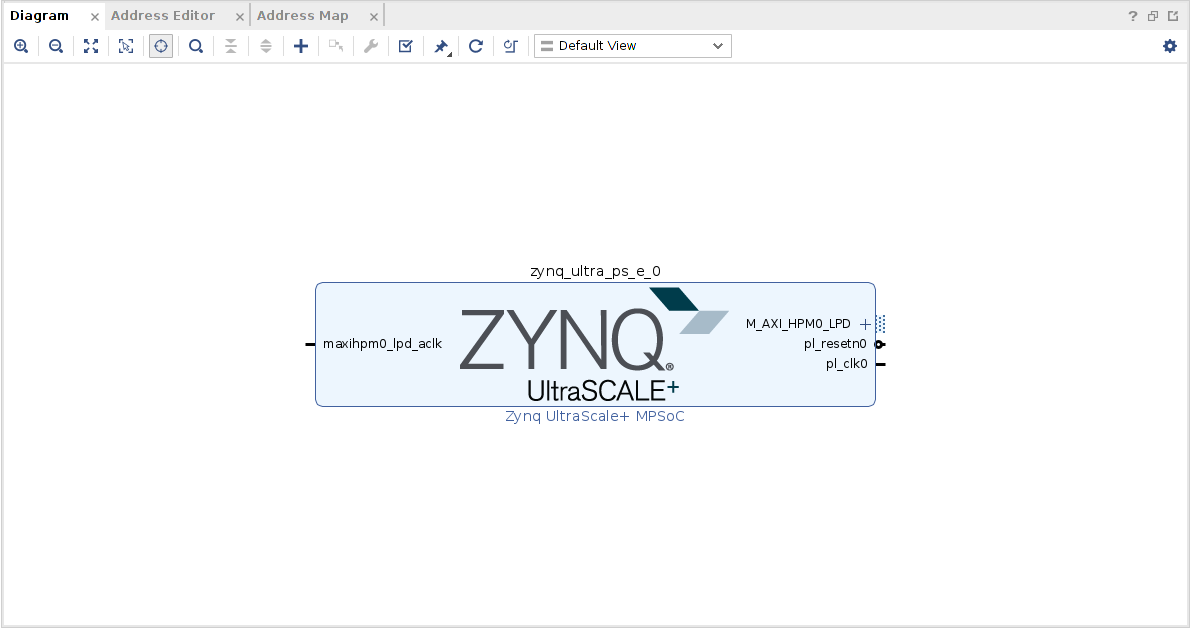Click the Regenerate Layout refresh icon
1192x631 pixels.
click(476, 46)
